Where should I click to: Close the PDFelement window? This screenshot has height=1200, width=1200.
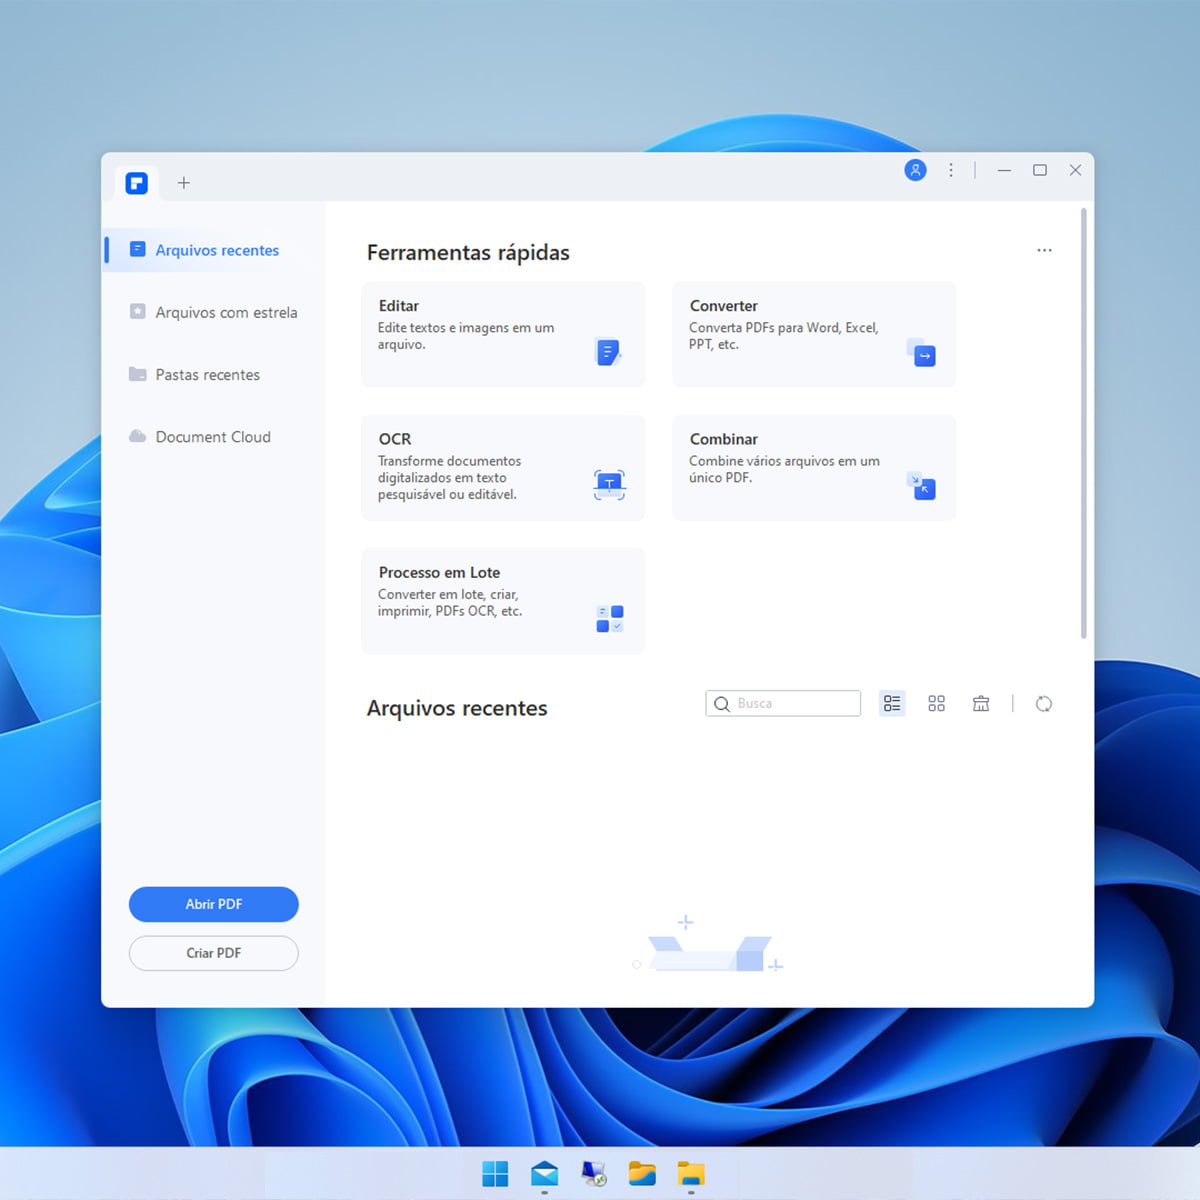tap(1076, 170)
